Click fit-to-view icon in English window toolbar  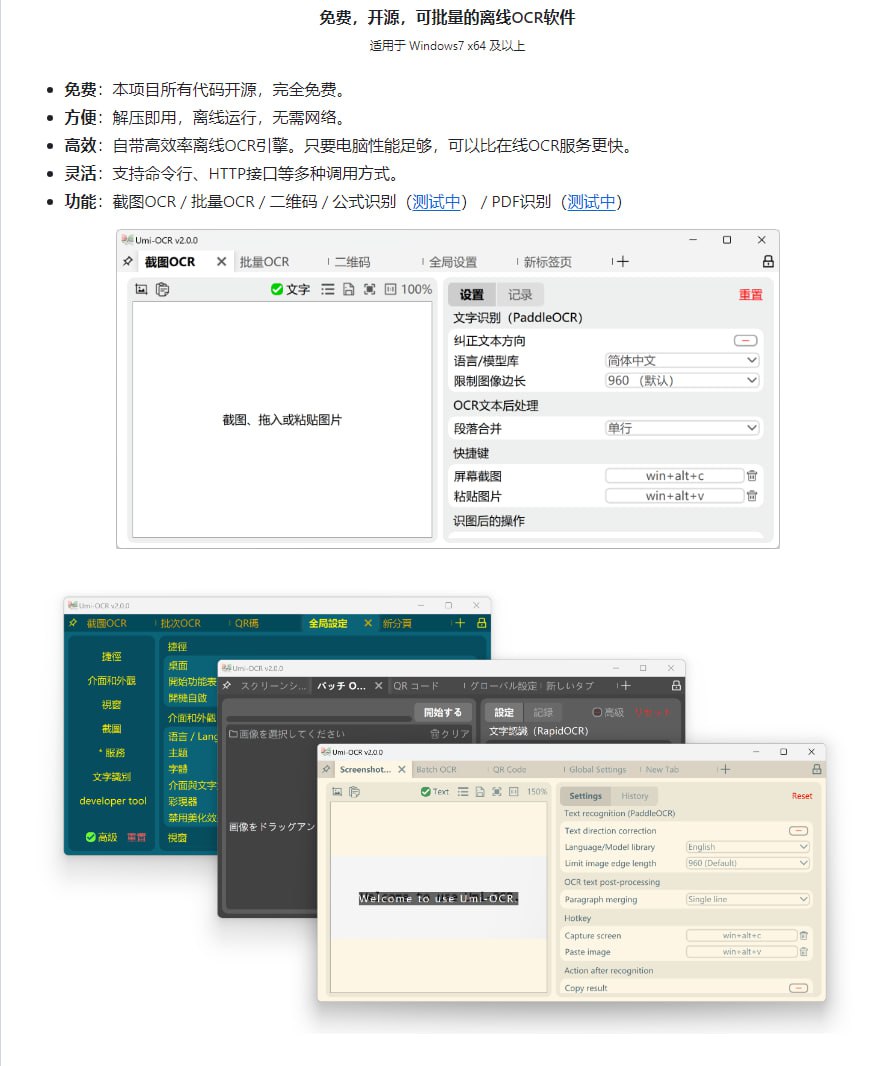tap(497, 791)
